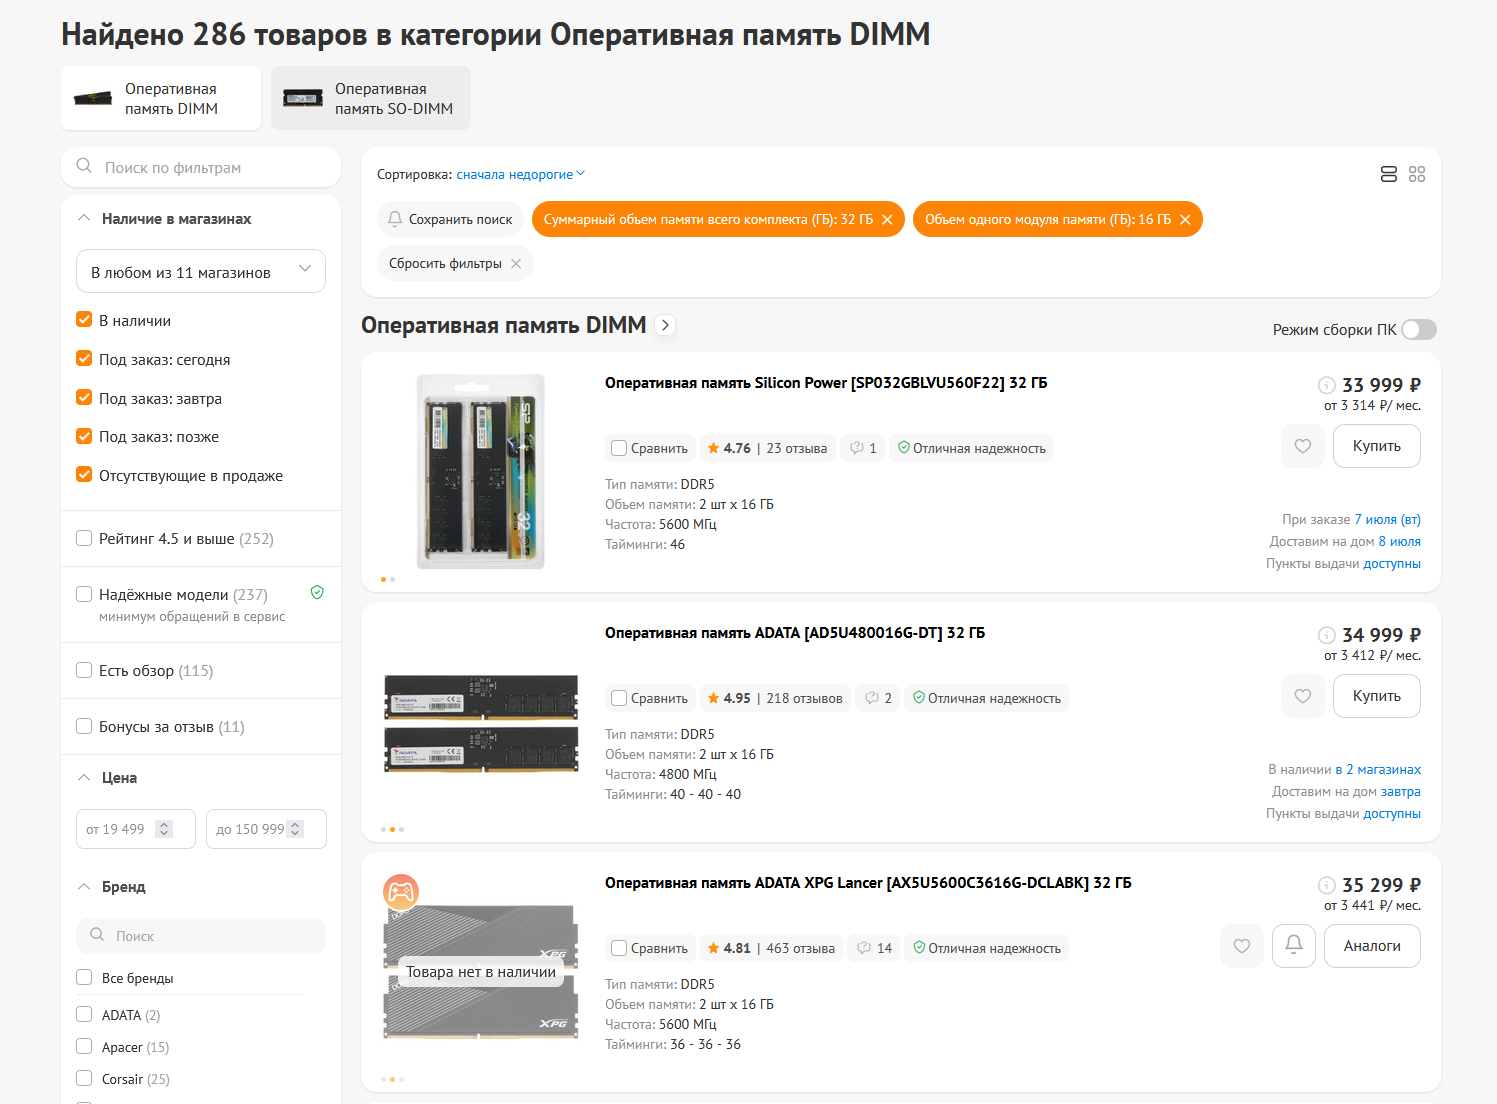Viewport: 1497px width, 1104px height.
Task: Click the gaming controller badge on XPG Lancer
Action: 401,891
